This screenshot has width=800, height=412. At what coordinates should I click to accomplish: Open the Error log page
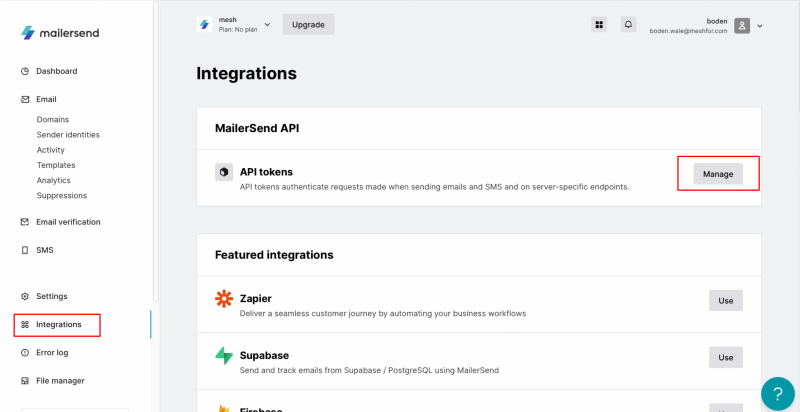click(53, 353)
